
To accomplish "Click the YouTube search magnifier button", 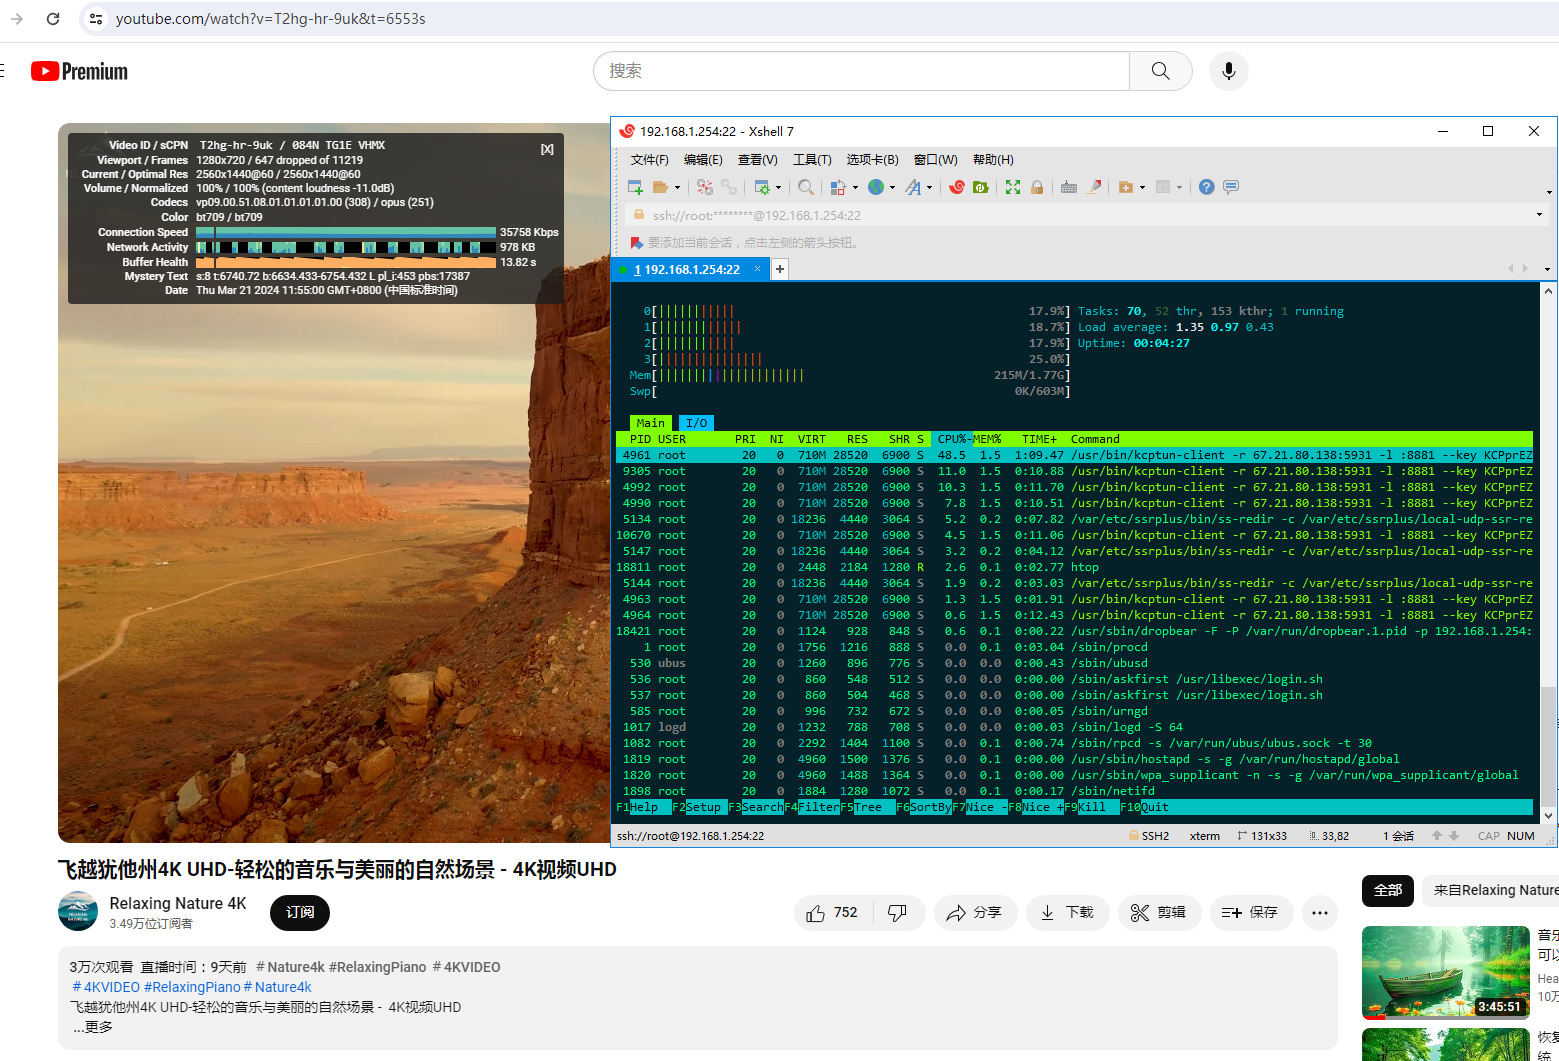I will click(1160, 71).
